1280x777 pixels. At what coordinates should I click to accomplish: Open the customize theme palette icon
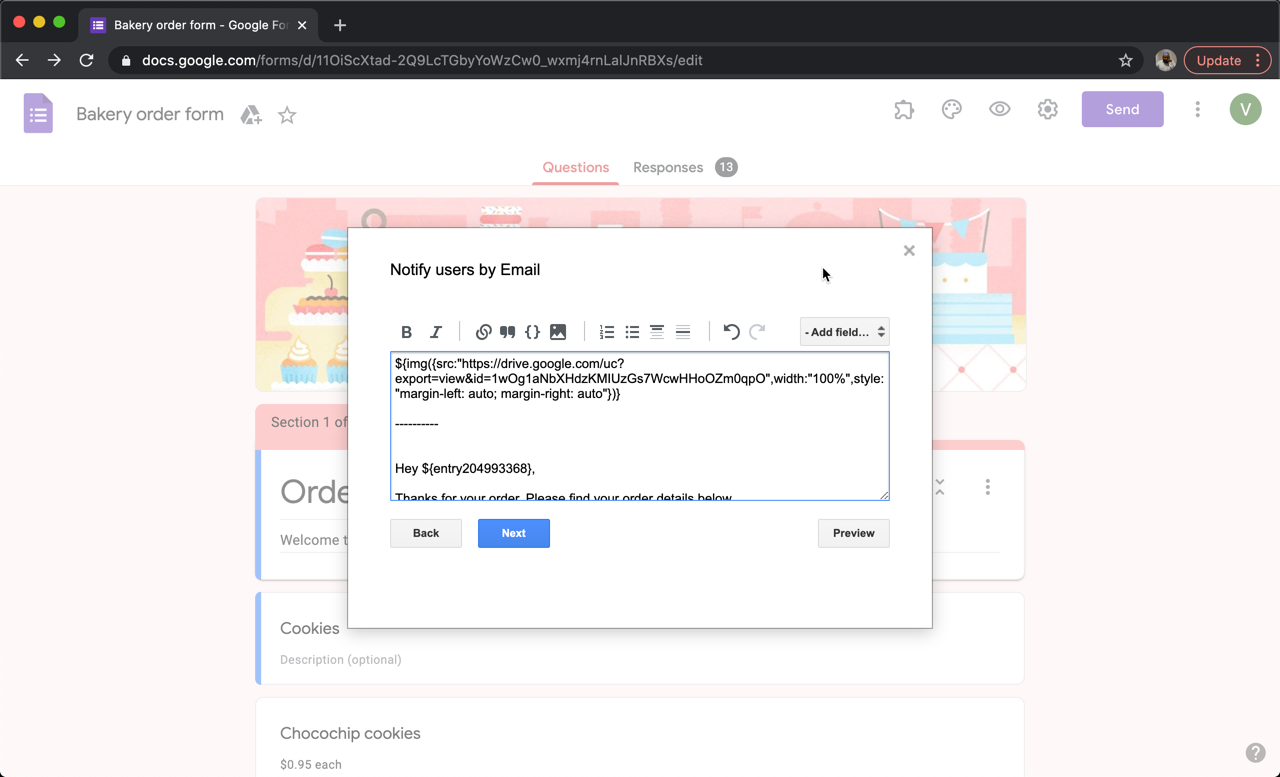click(x=951, y=109)
